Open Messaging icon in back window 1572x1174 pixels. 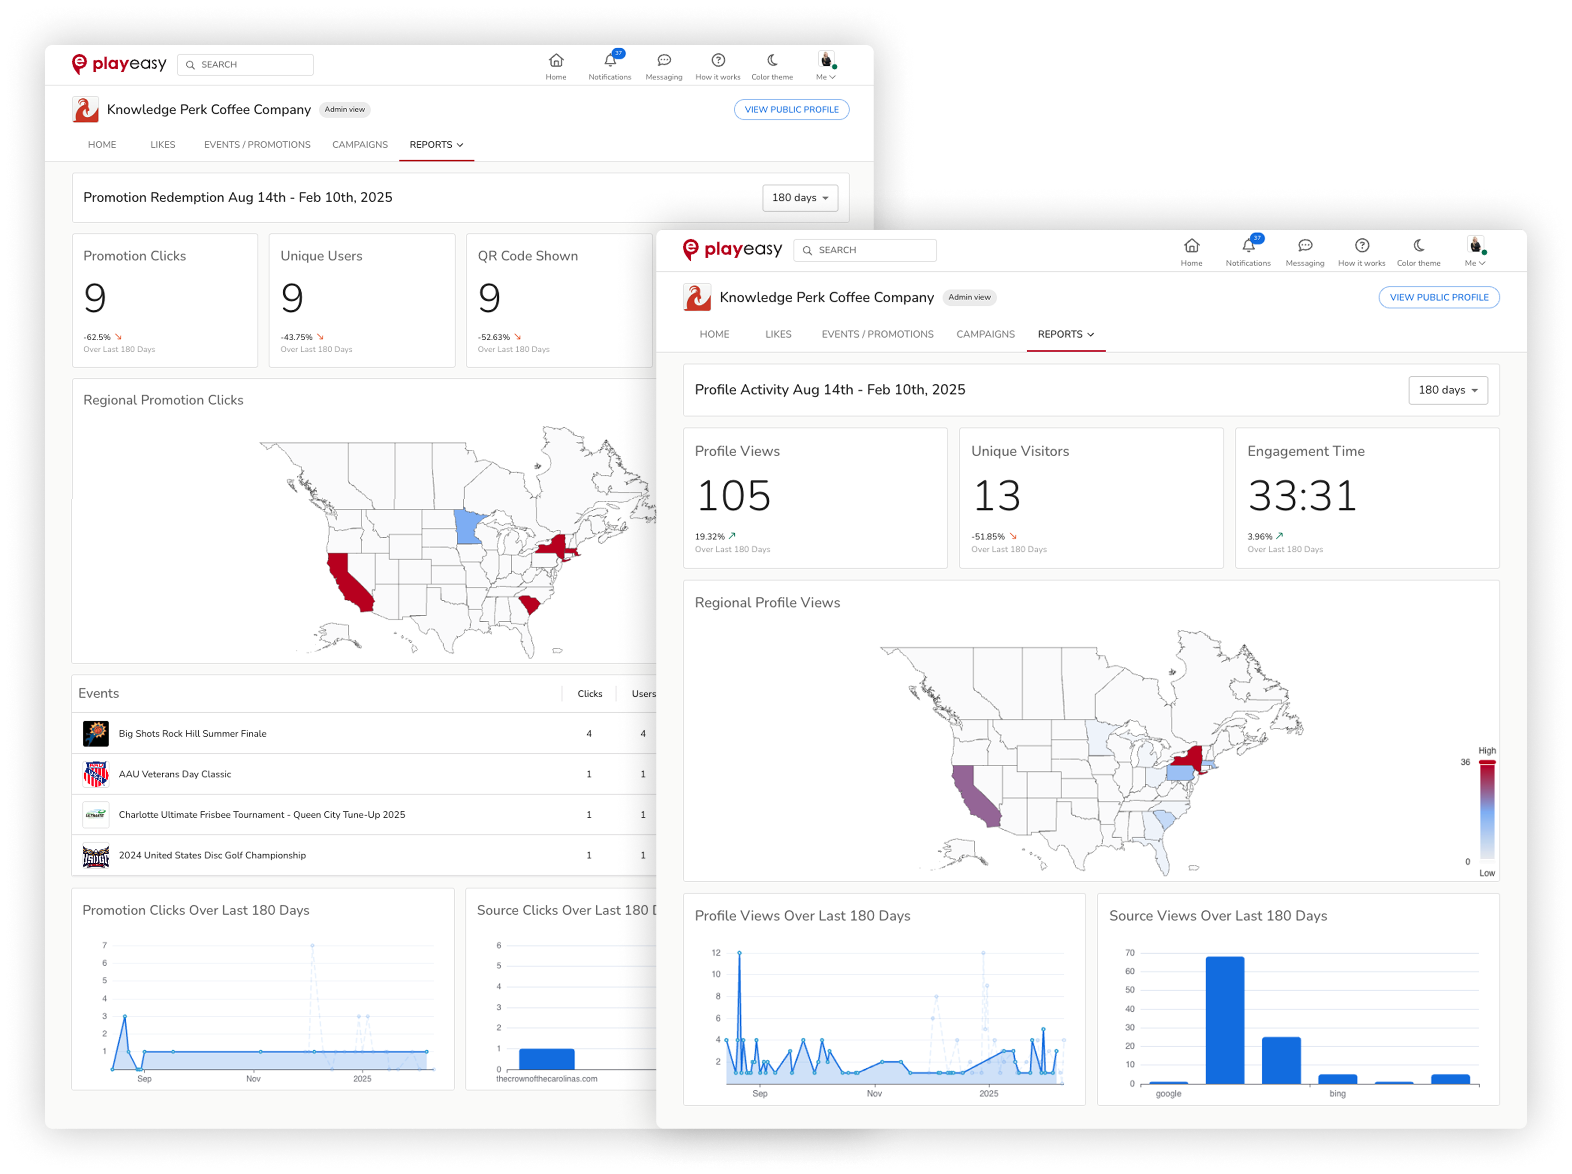pyautogui.click(x=664, y=61)
